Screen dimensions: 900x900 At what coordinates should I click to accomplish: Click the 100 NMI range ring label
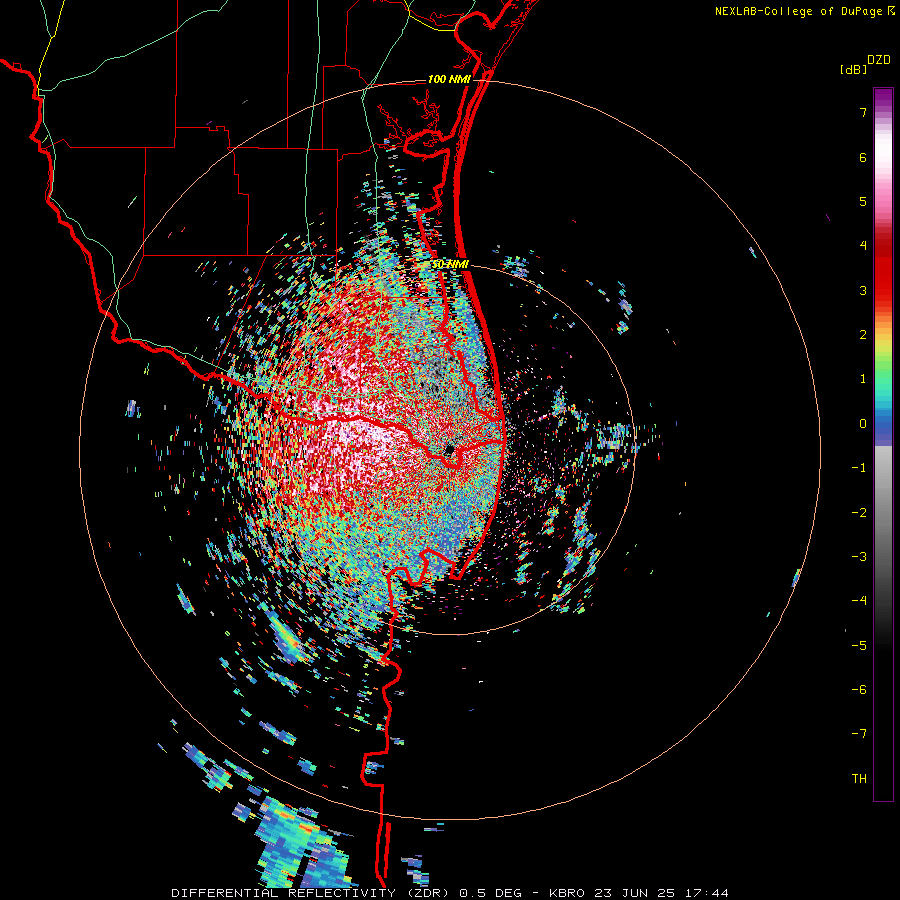point(449,79)
